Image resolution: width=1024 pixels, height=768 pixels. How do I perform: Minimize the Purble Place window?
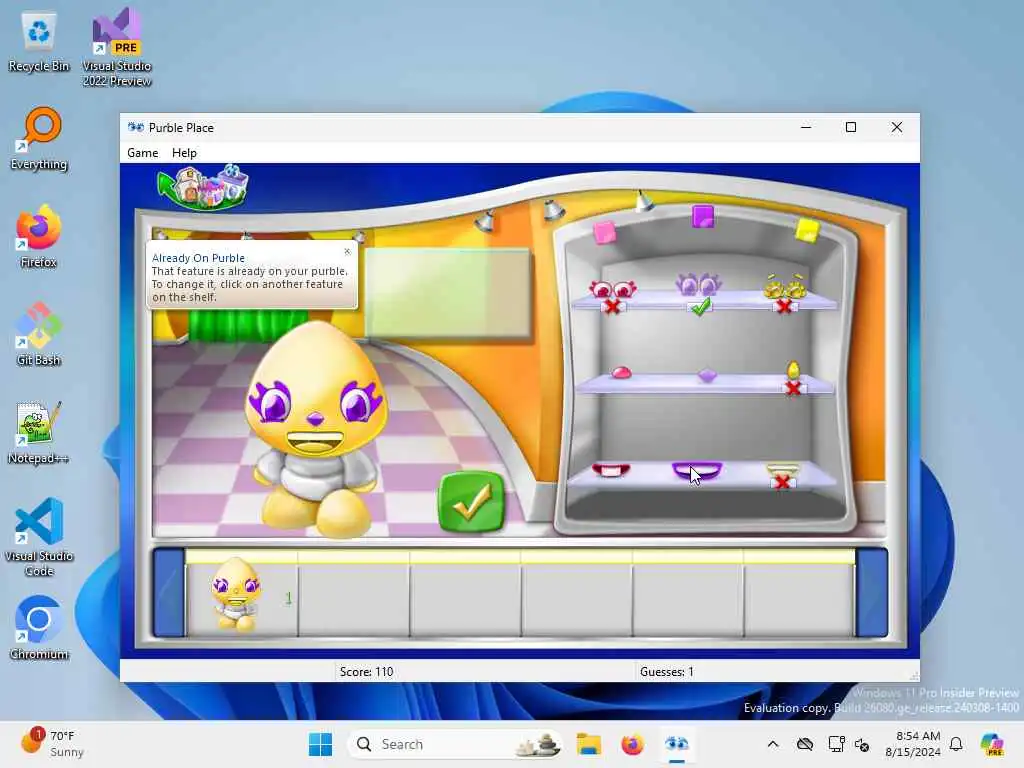tap(806, 127)
